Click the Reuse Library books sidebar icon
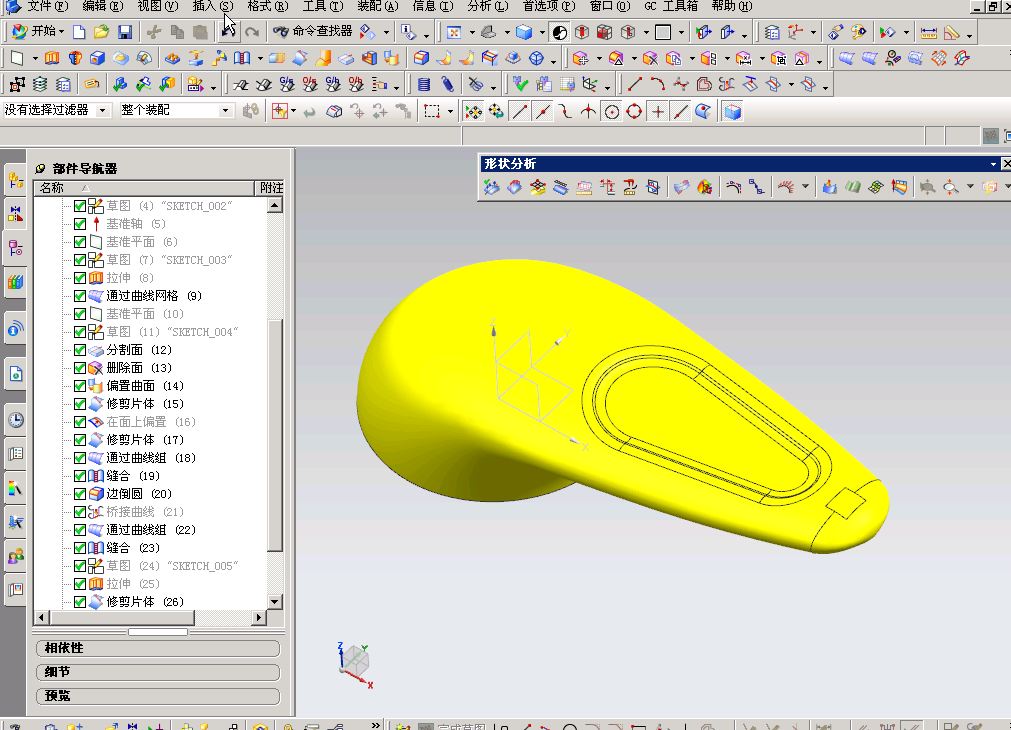This screenshot has height=730, width=1011. click(x=15, y=282)
